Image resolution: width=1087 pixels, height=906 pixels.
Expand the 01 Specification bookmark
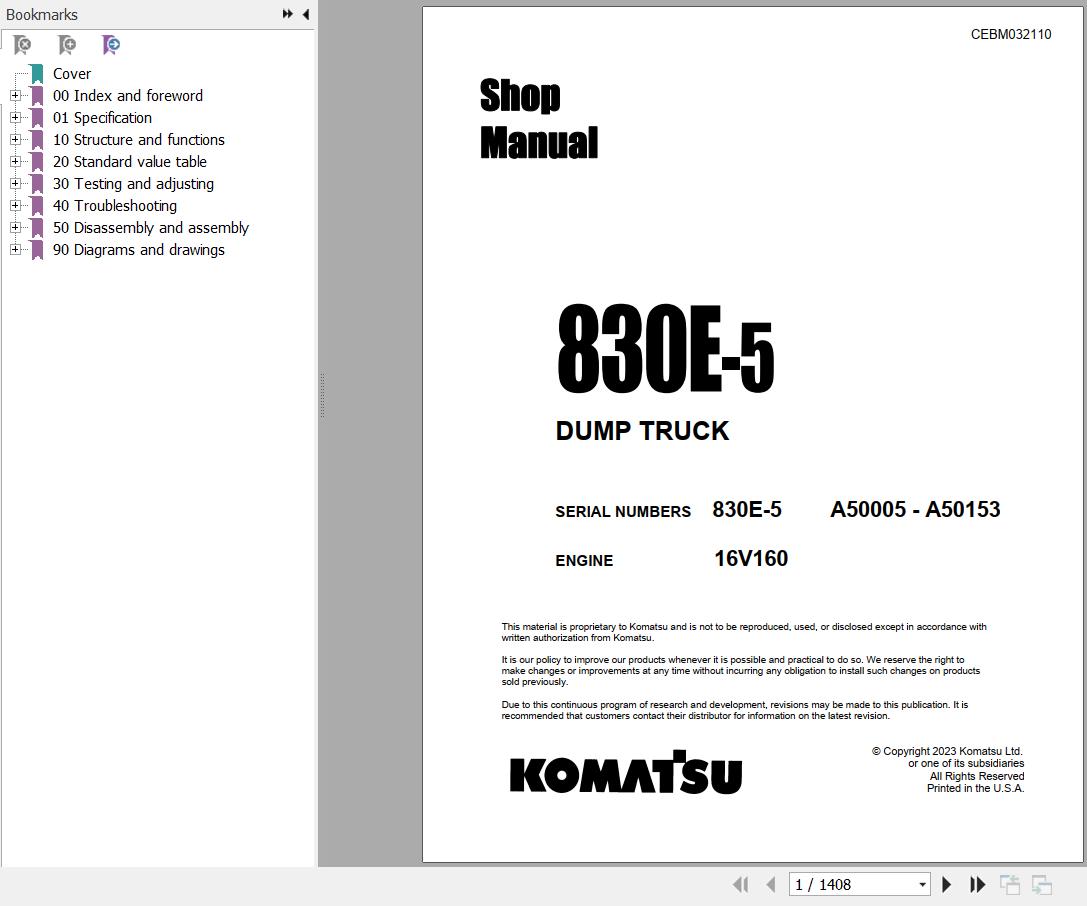click(x=15, y=118)
